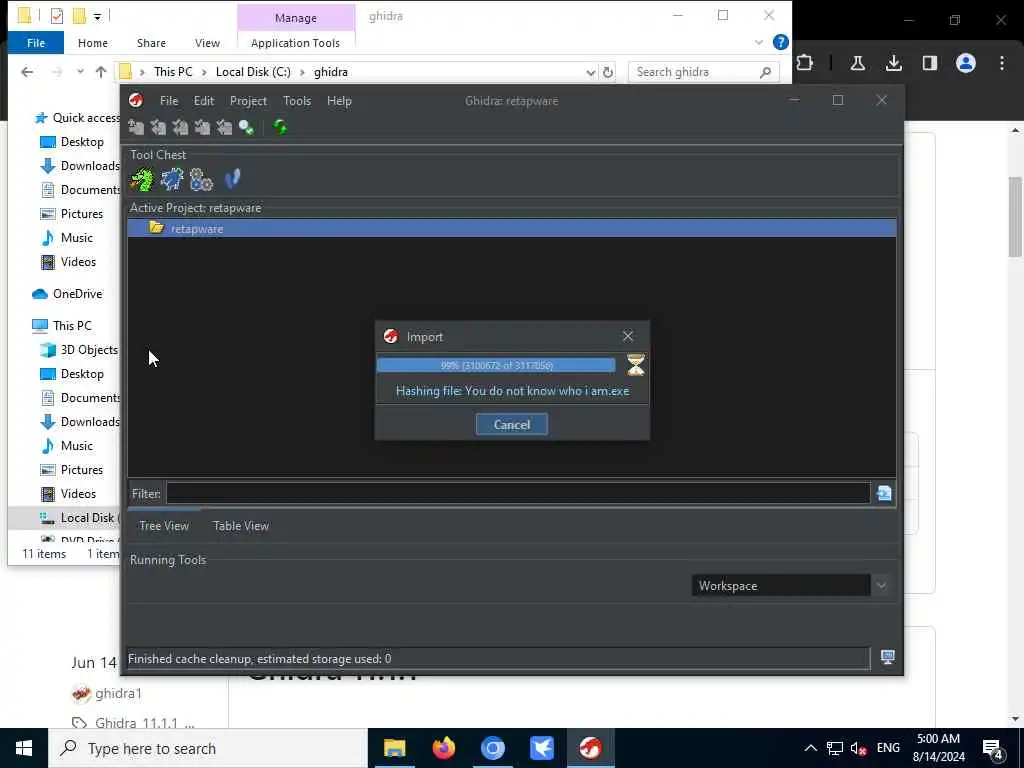The height and width of the screenshot is (768, 1024).
Task: Show hidden system tray icons
Action: 810,748
